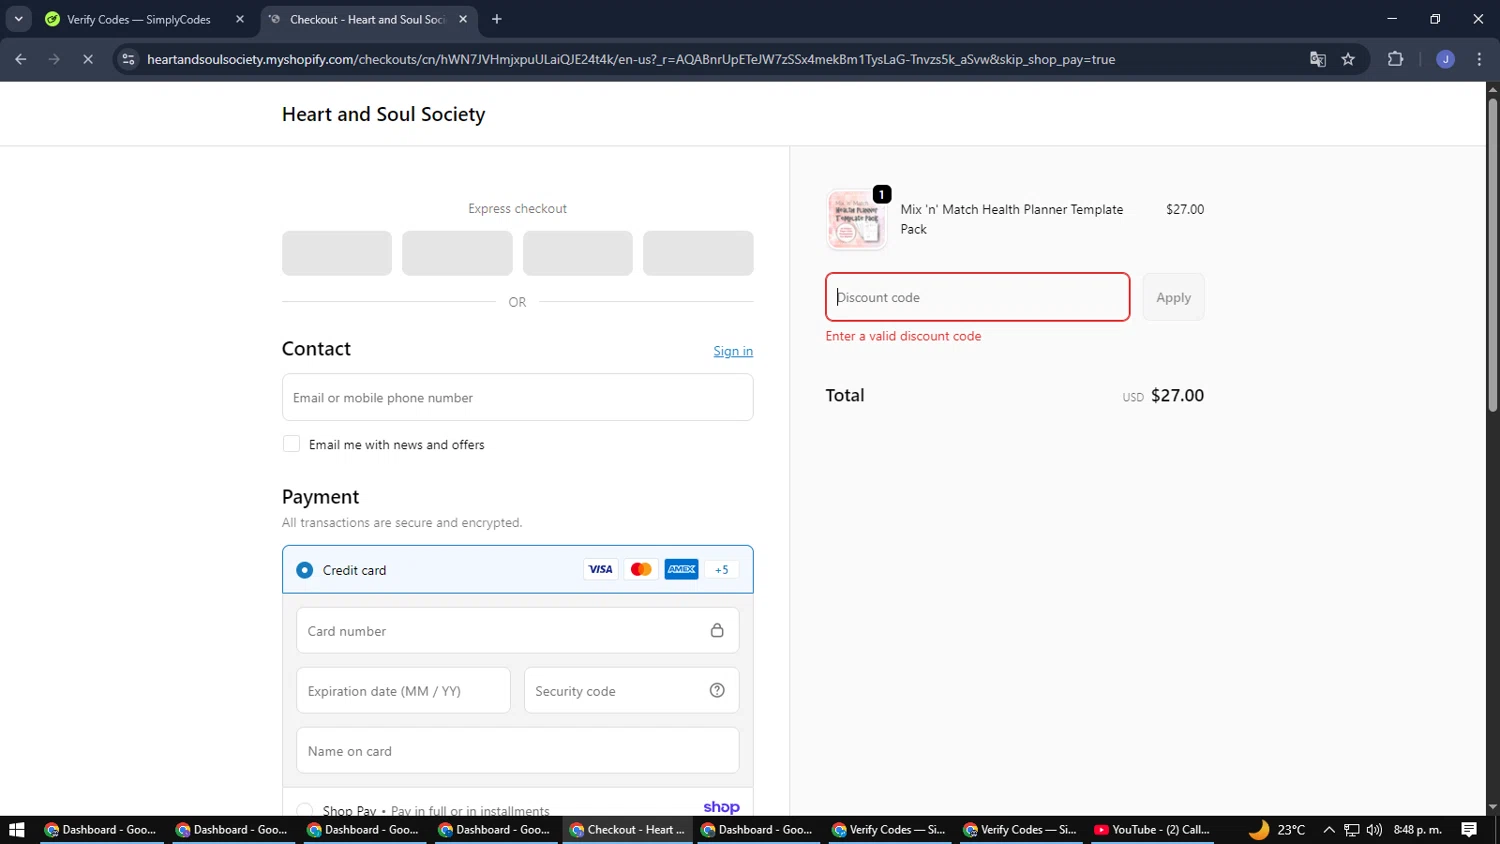Open the first Dashboard - Goo... taskbar item
This screenshot has height=844, width=1500.
tap(100, 830)
